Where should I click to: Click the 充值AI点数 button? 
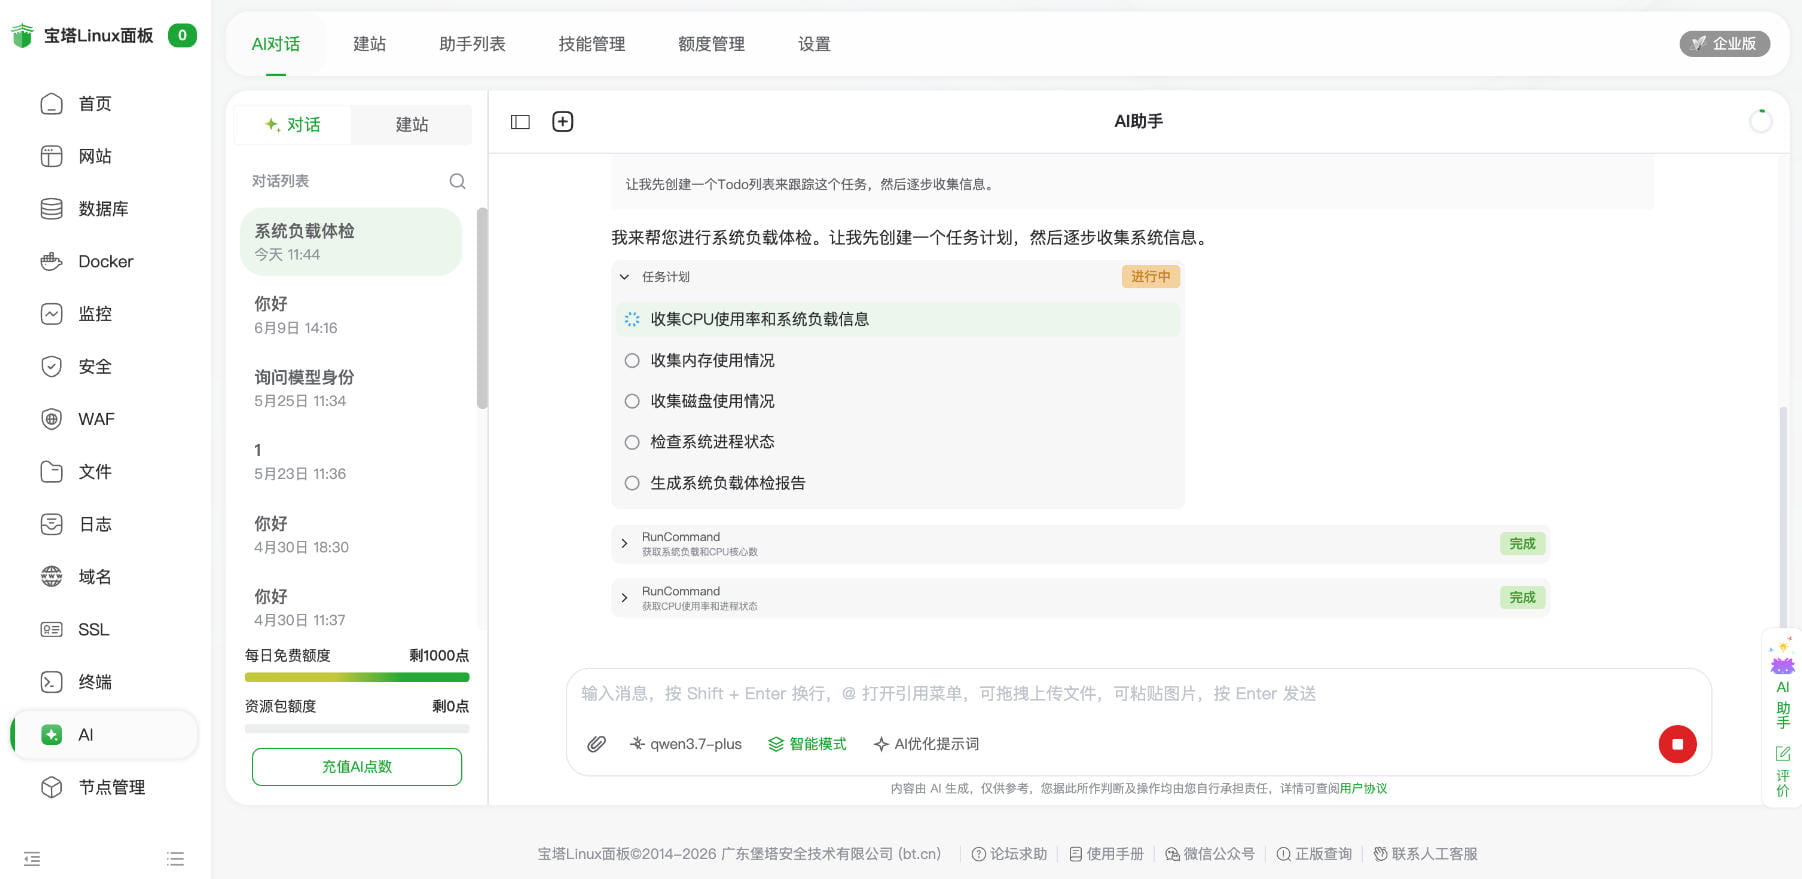(357, 767)
